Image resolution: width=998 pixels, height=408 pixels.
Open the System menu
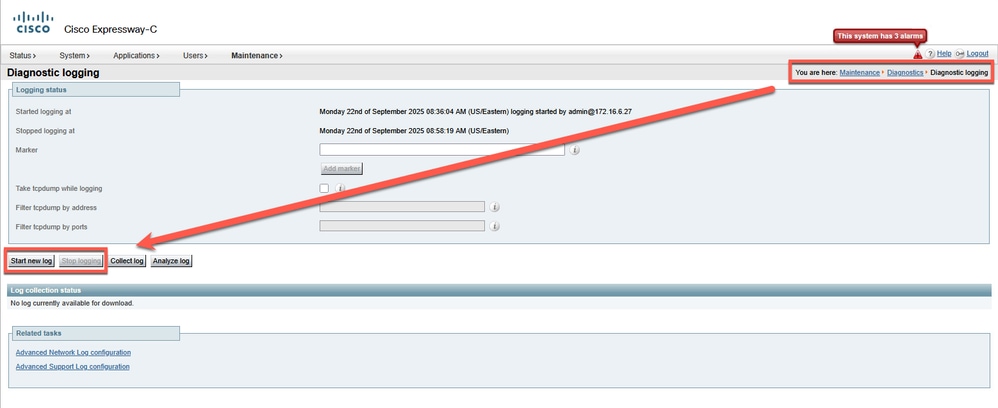[x=74, y=55]
